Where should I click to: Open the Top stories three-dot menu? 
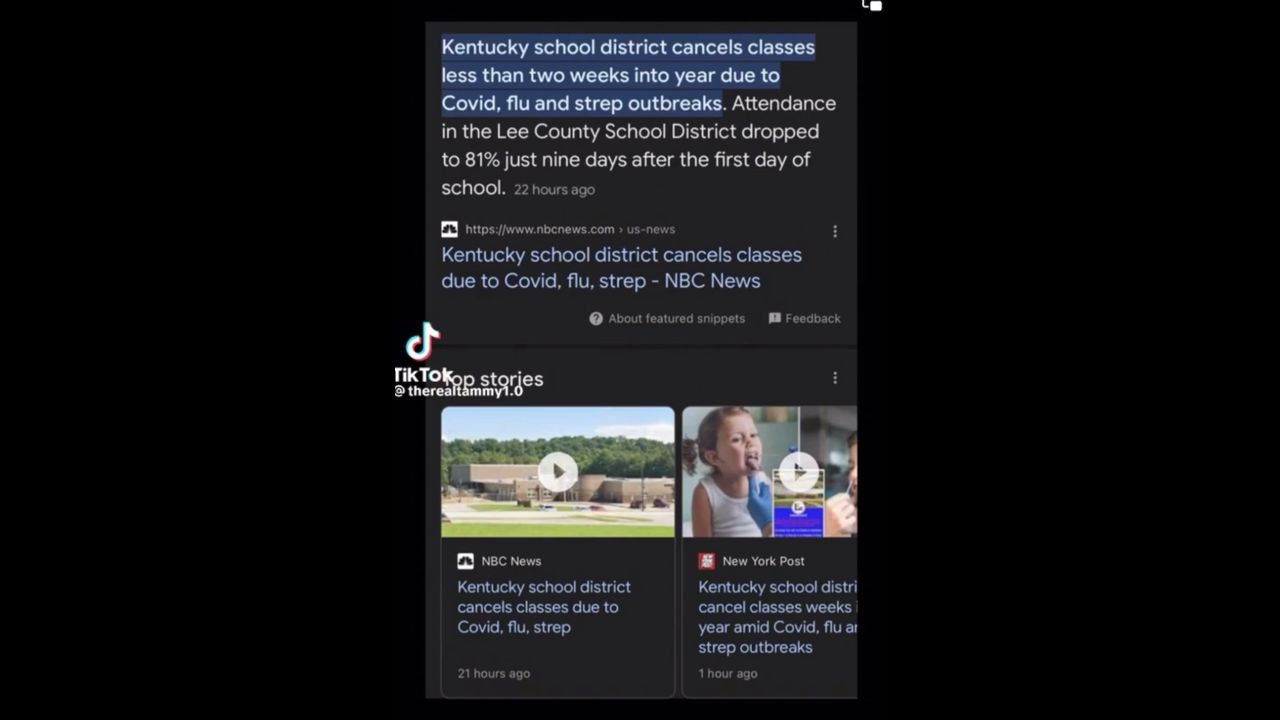tap(835, 378)
